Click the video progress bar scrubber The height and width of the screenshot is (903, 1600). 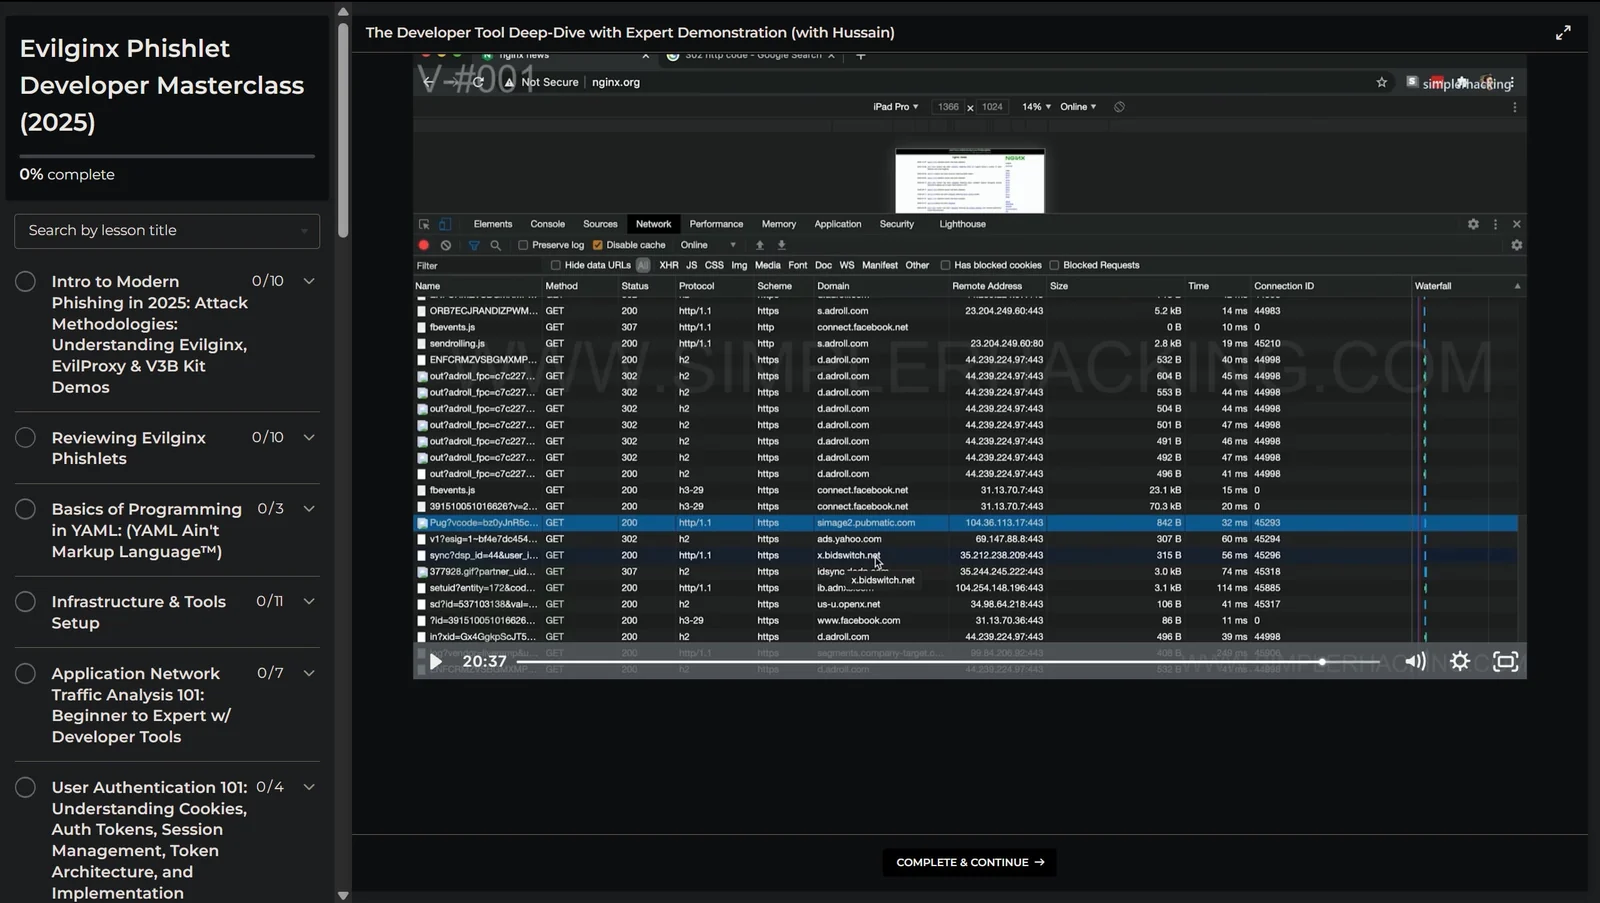point(1321,662)
